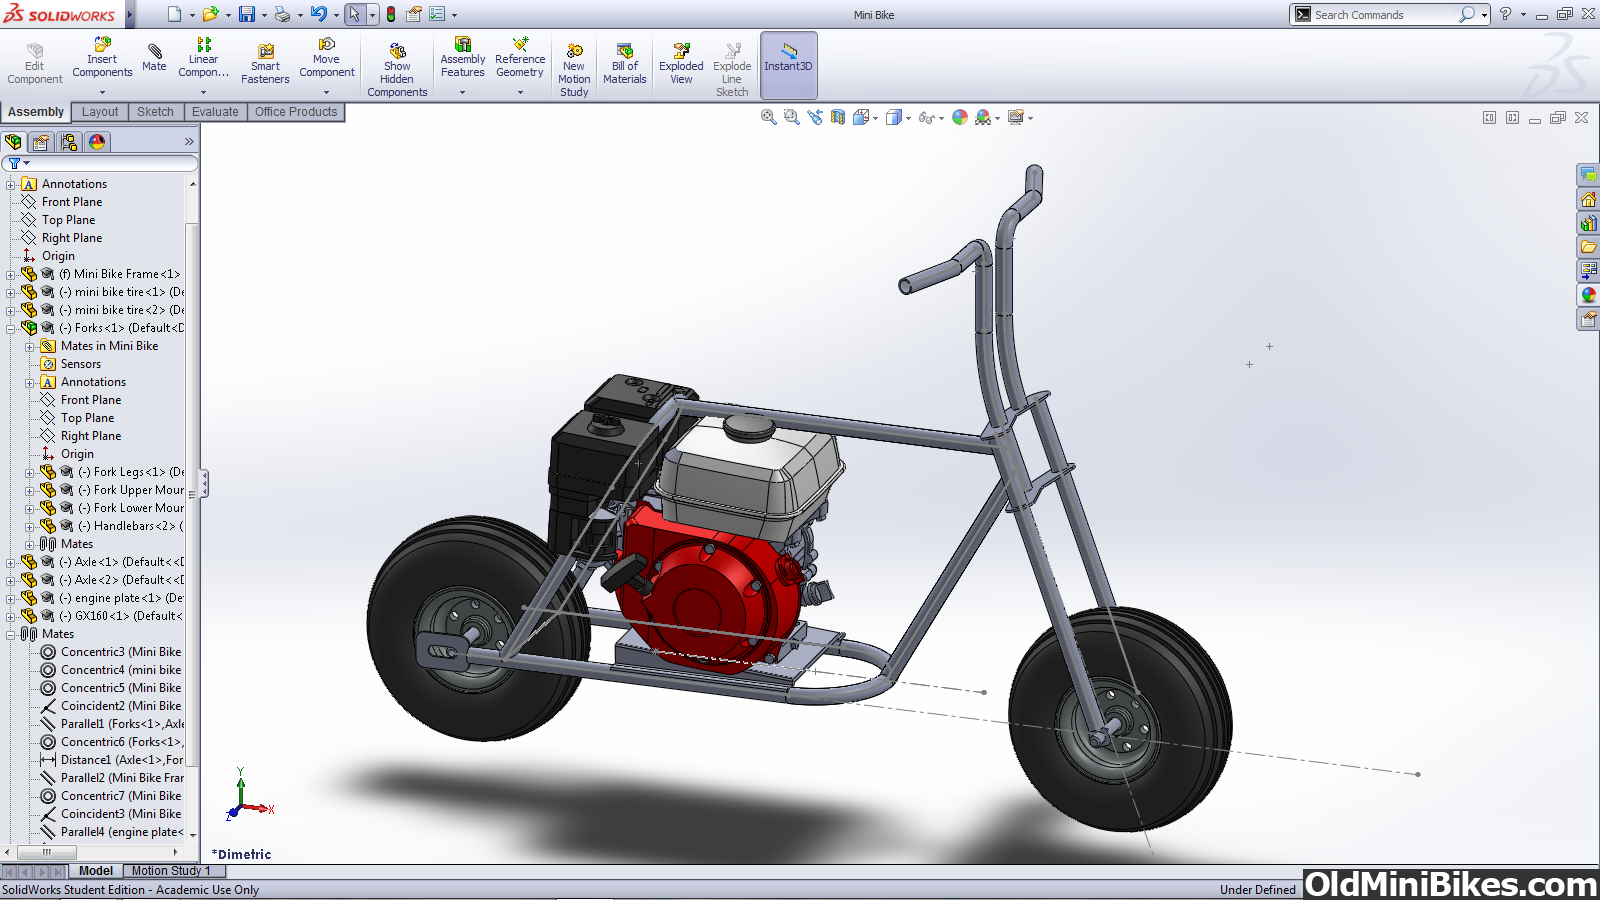This screenshot has height=900, width=1600.
Task: Click the Save toolbar icon
Action: click(246, 14)
